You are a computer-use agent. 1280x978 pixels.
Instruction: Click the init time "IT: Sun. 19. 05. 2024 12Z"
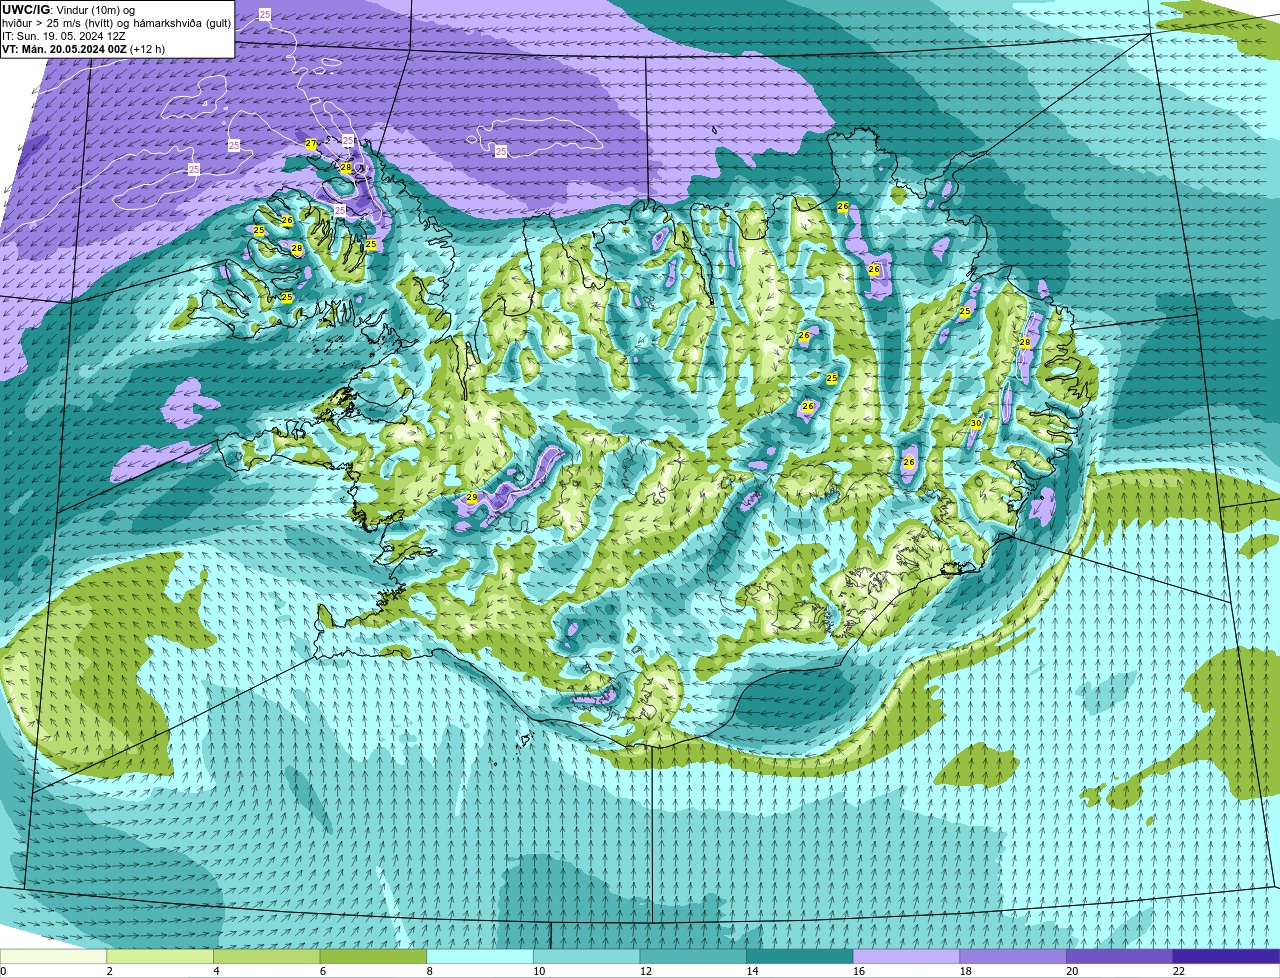64,35
